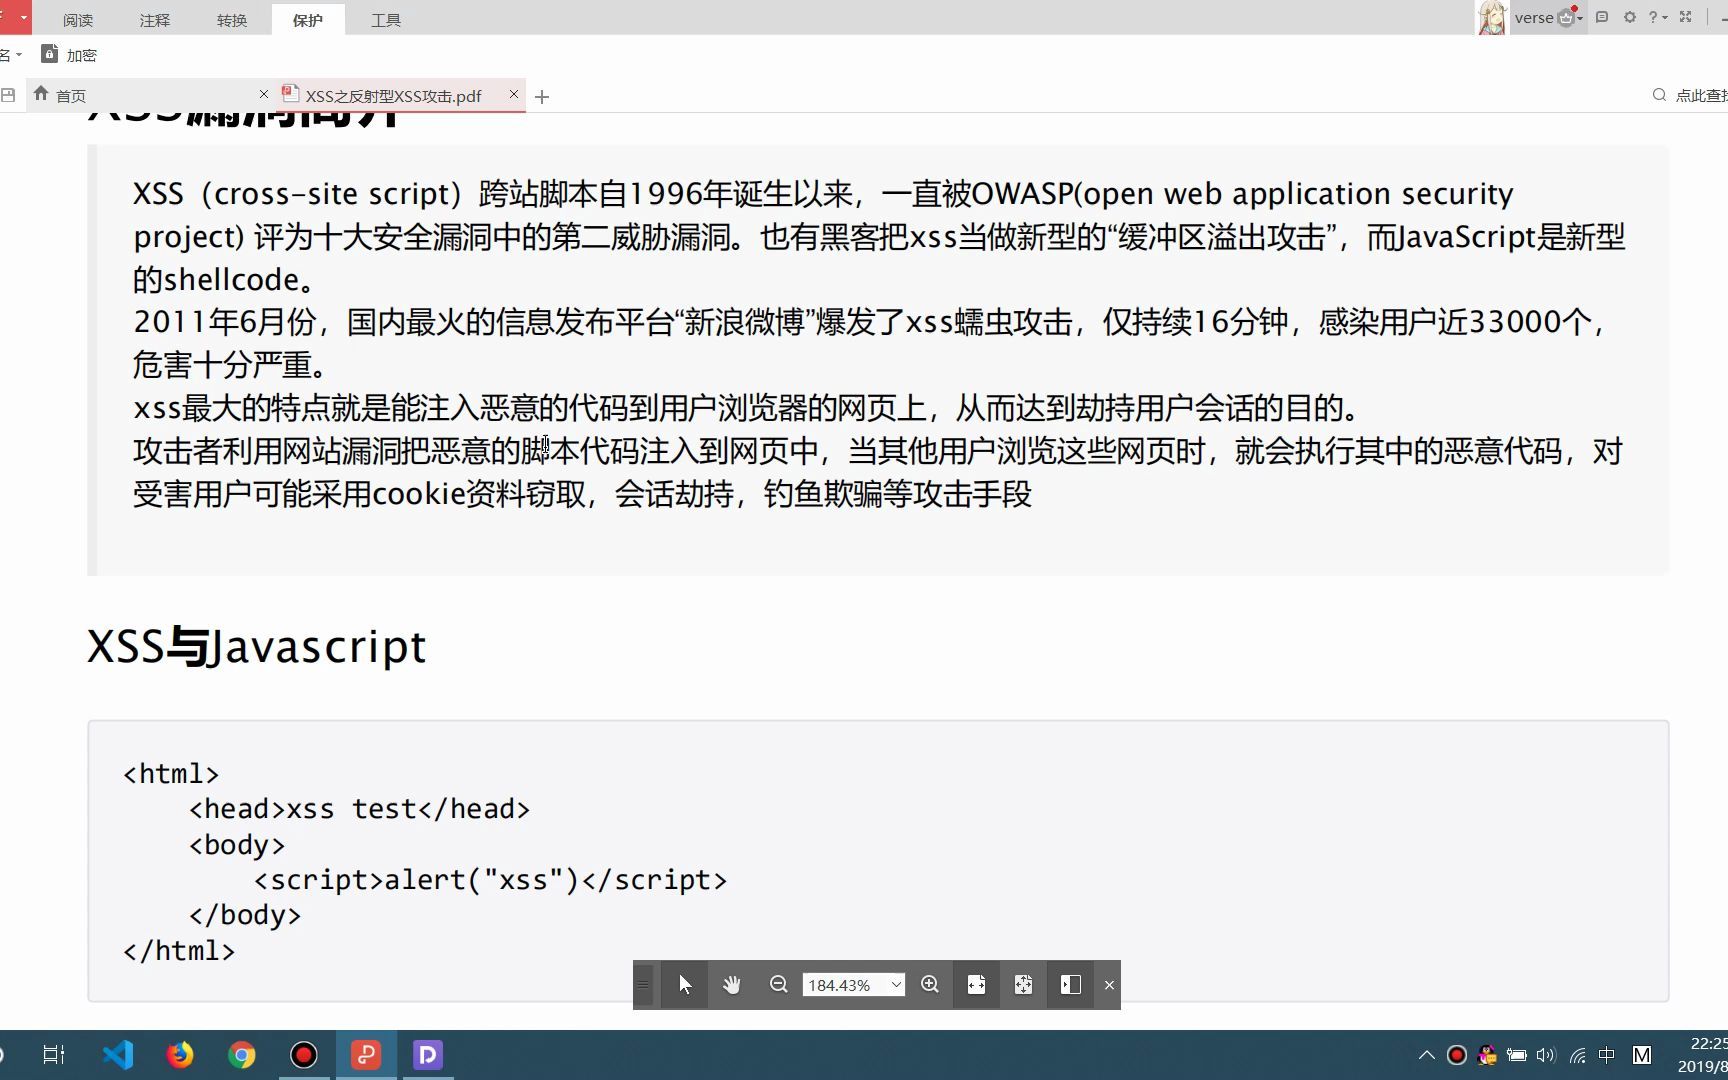Open Firefox from the taskbar
Image resolution: width=1728 pixels, height=1080 pixels.
pos(180,1055)
